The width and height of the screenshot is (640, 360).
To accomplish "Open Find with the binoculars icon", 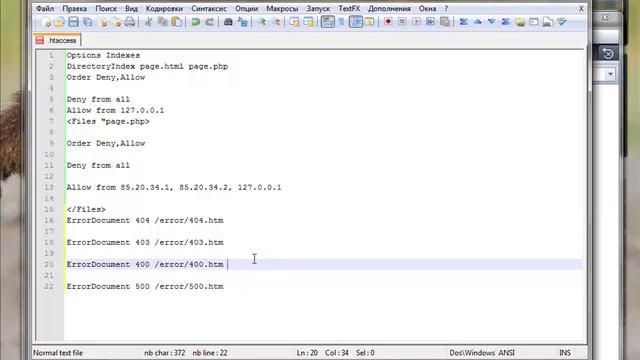I will 228,22.
